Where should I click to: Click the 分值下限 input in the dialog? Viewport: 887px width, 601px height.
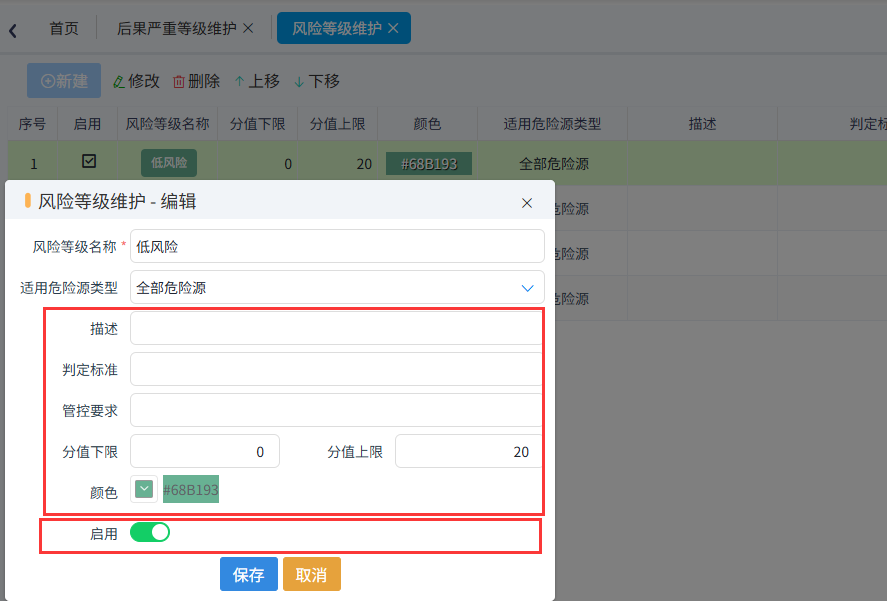pyautogui.click(x=205, y=452)
